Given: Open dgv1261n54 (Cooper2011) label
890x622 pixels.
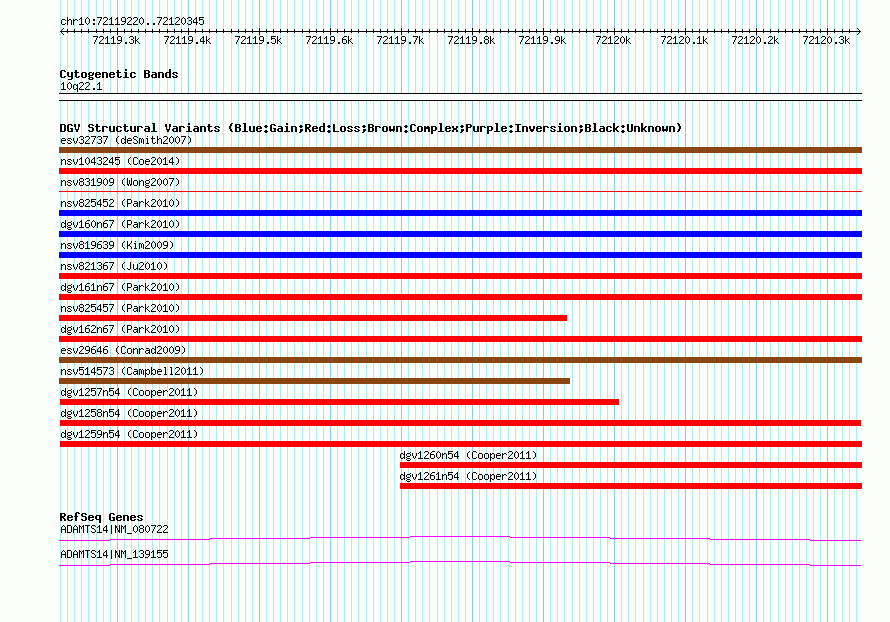Looking at the screenshot, I should (x=468, y=476).
